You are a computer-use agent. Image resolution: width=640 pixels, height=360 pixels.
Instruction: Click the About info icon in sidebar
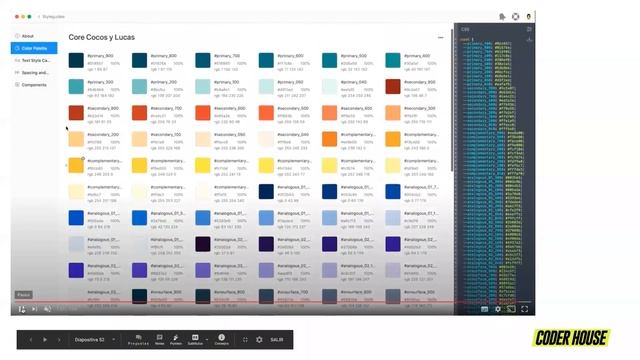point(17,36)
